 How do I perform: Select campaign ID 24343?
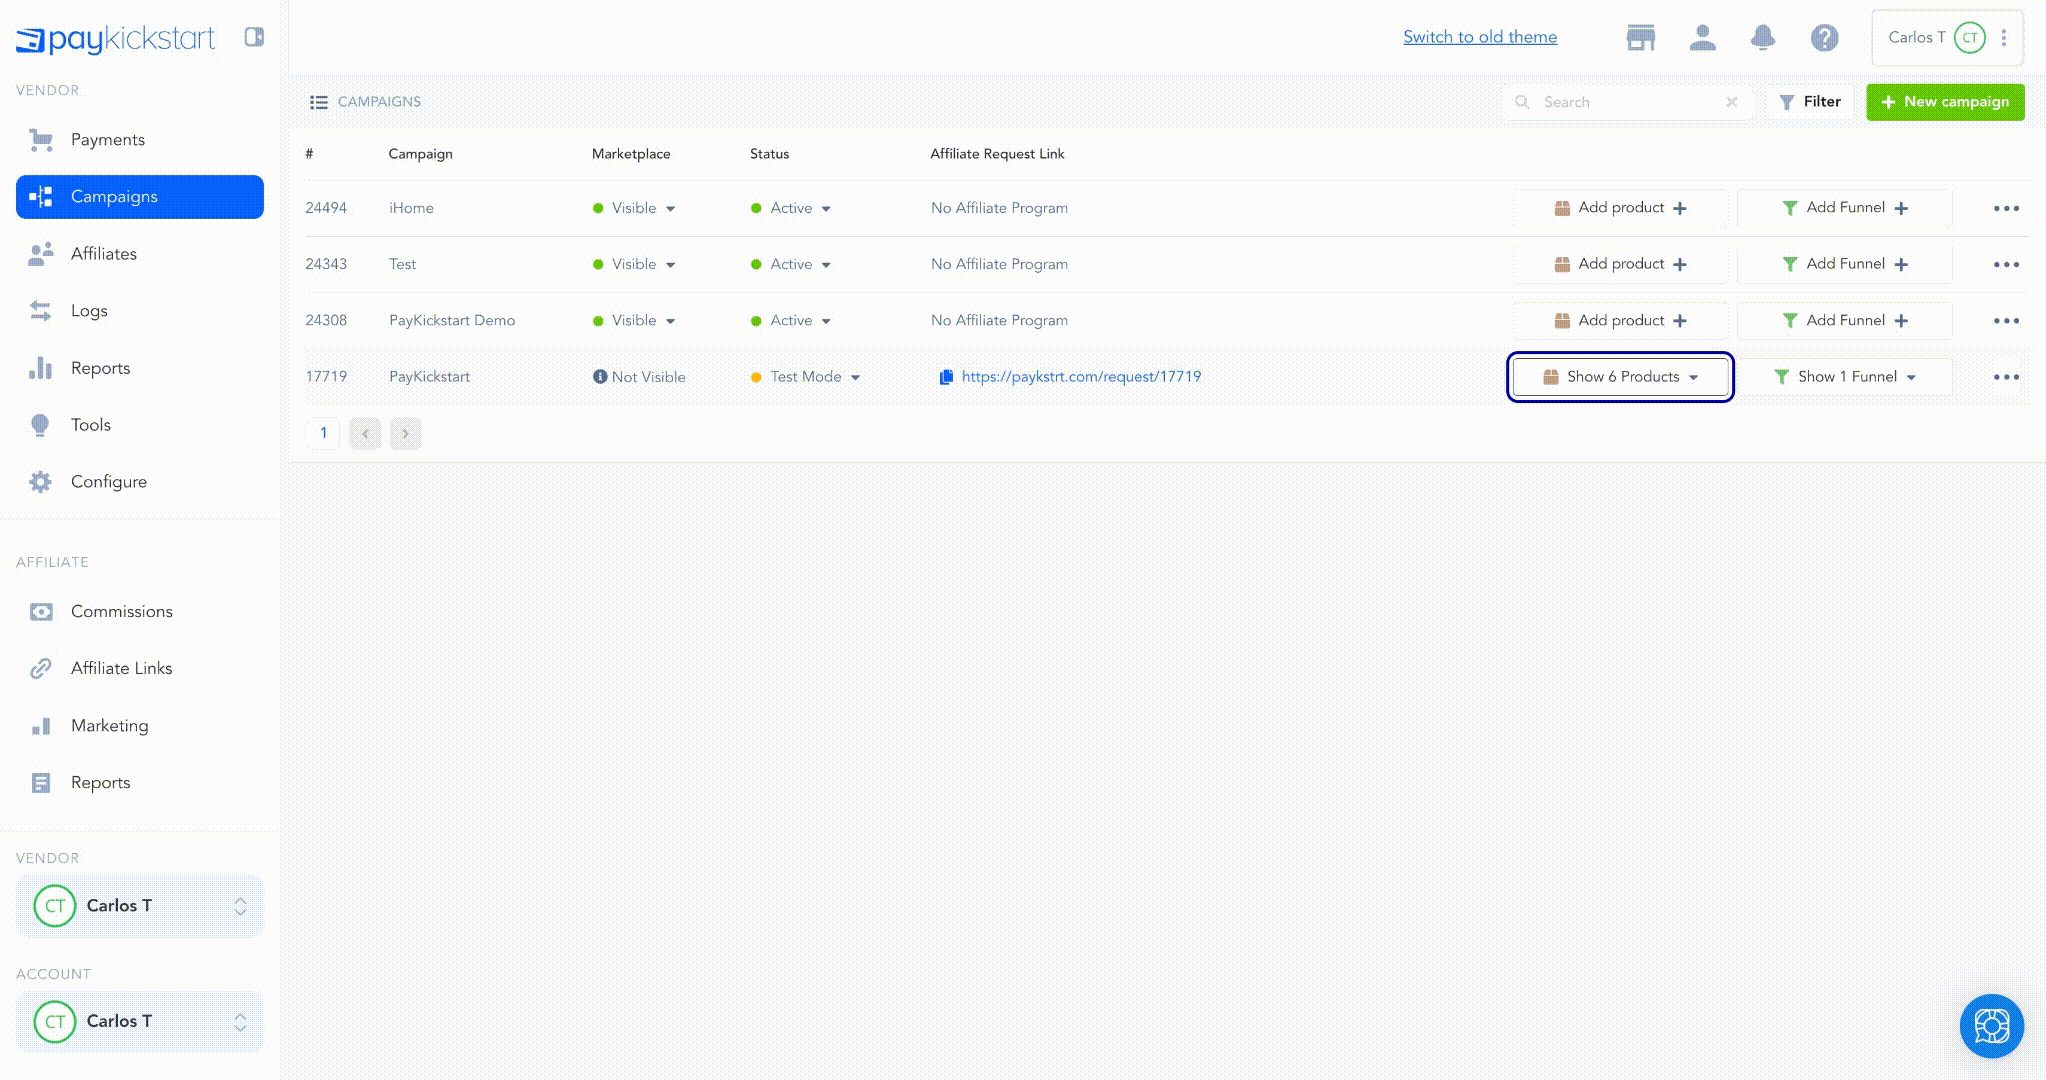pos(326,265)
